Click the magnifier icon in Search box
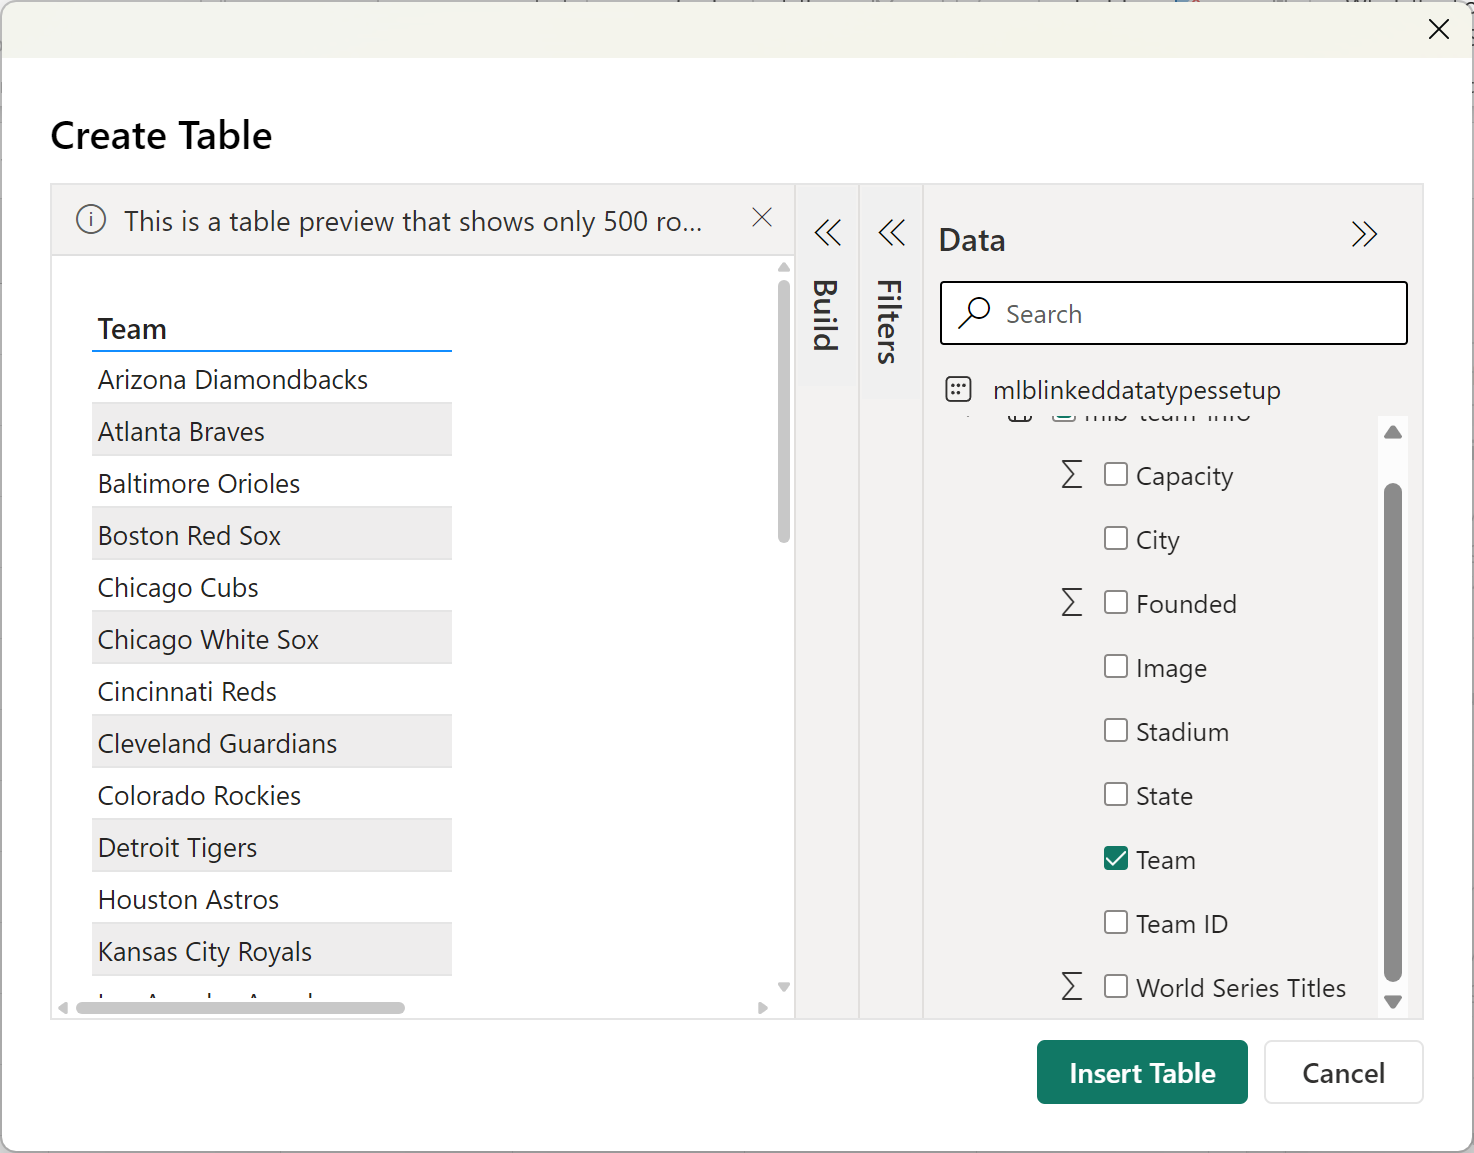Screen dimensions: 1474x1153 point(974,313)
